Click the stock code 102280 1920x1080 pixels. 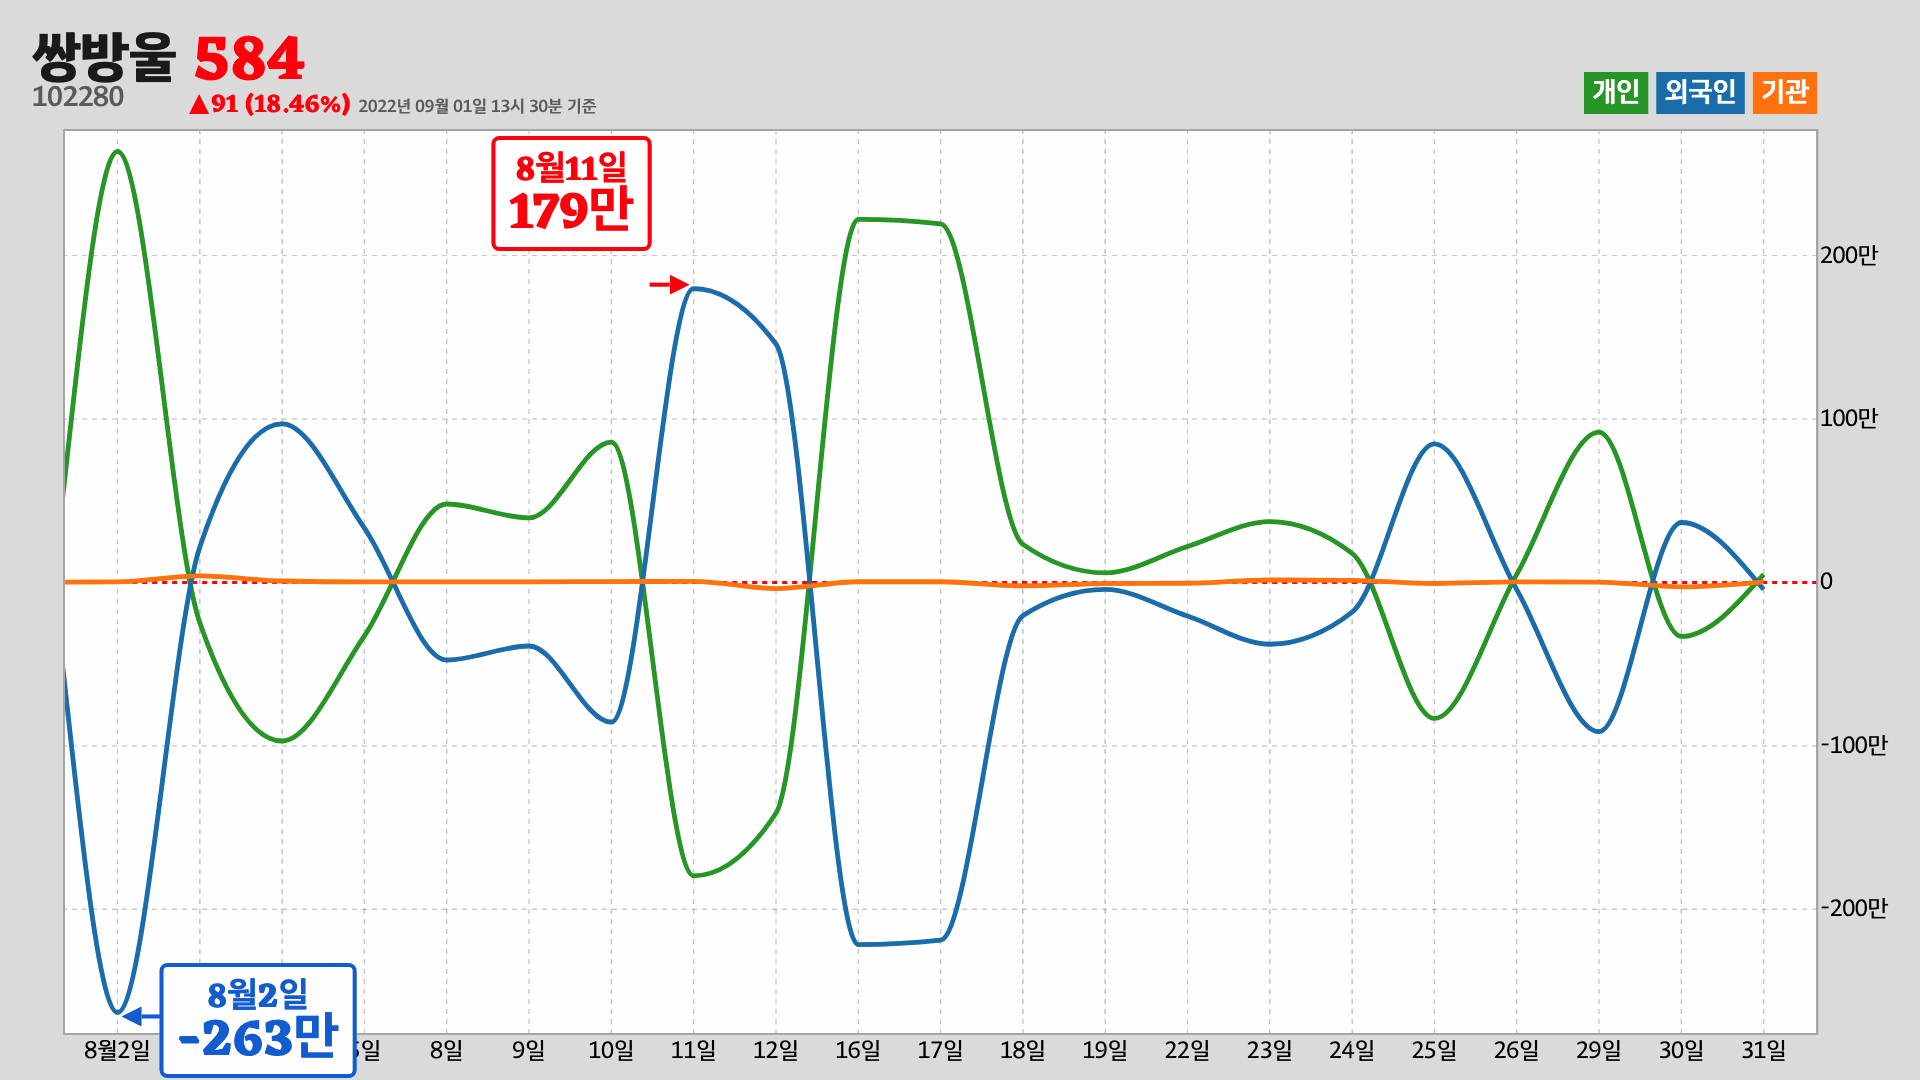point(78,97)
